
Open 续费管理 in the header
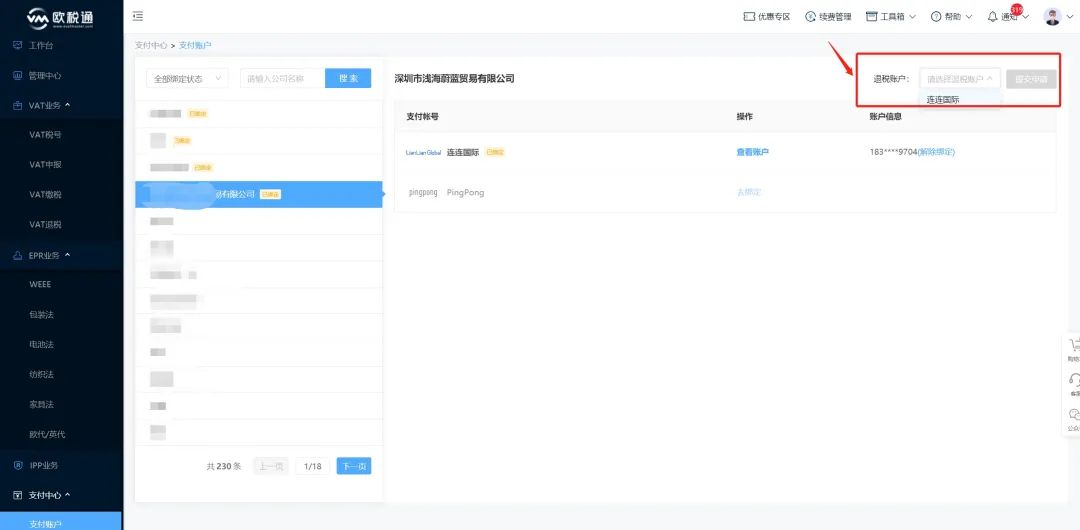pyautogui.click(x=828, y=17)
